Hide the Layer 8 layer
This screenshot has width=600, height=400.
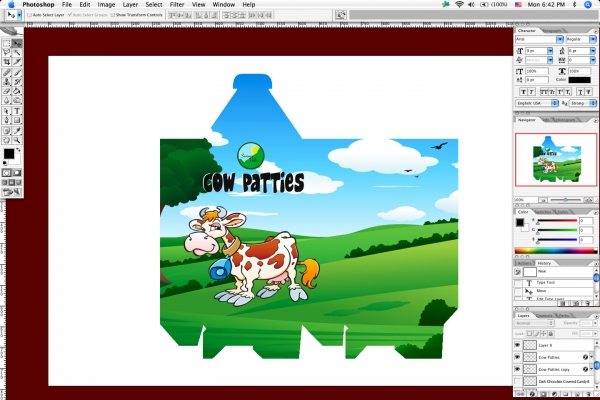[517, 345]
